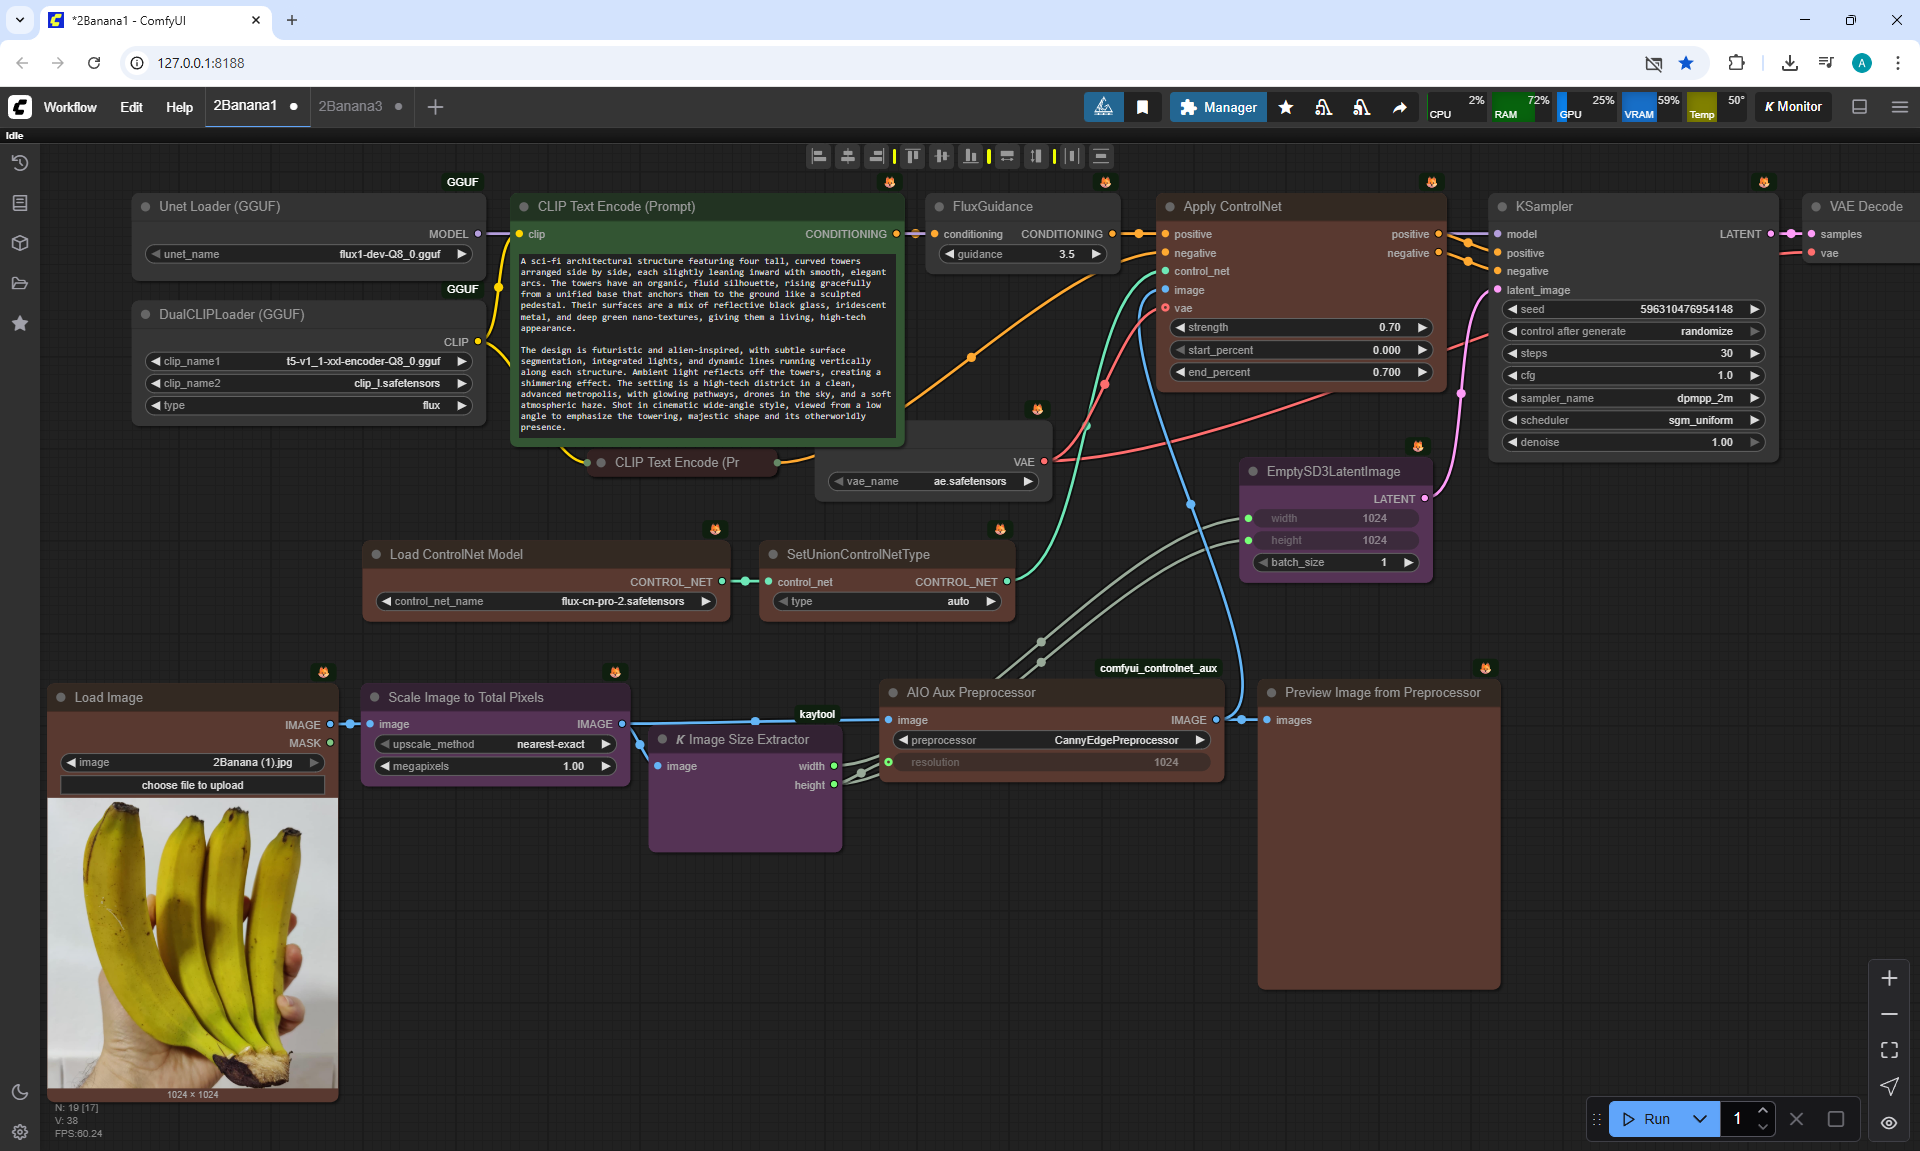Open the Workflow menu
This screenshot has height=1151, width=1920.
70,107
